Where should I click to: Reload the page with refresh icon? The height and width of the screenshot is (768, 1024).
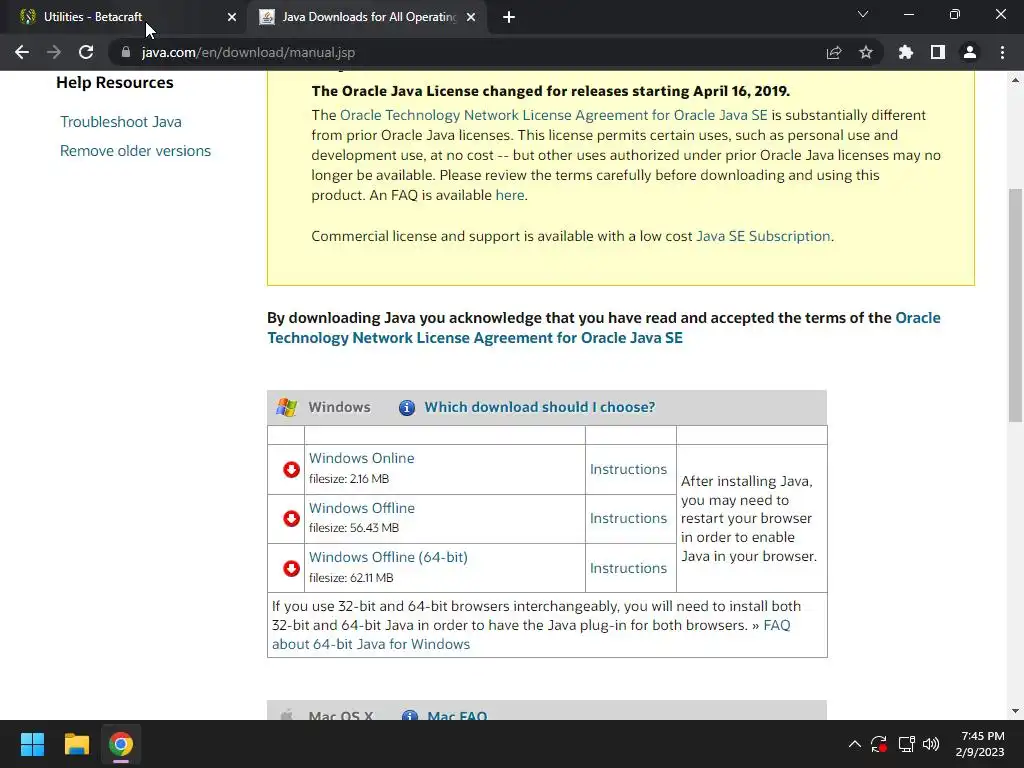tap(86, 52)
